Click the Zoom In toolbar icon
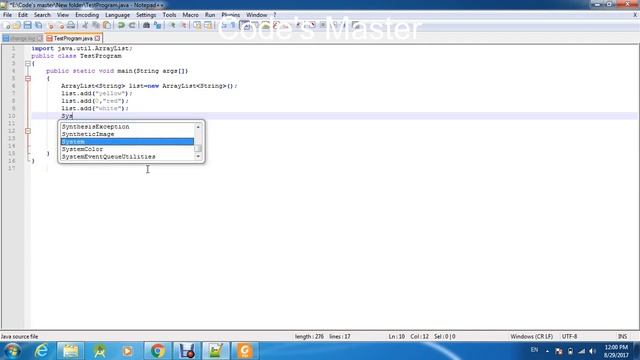The image size is (640, 360). pyautogui.click(x=173, y=25)
